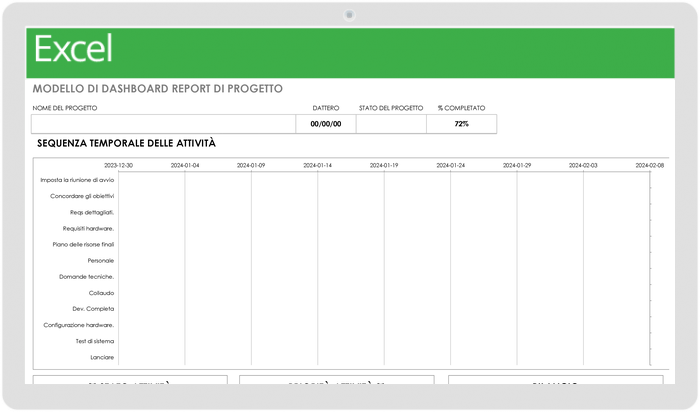Screen dimensions: 700x412
Task: Select task 'Test di sistema'
Action: 95,341
